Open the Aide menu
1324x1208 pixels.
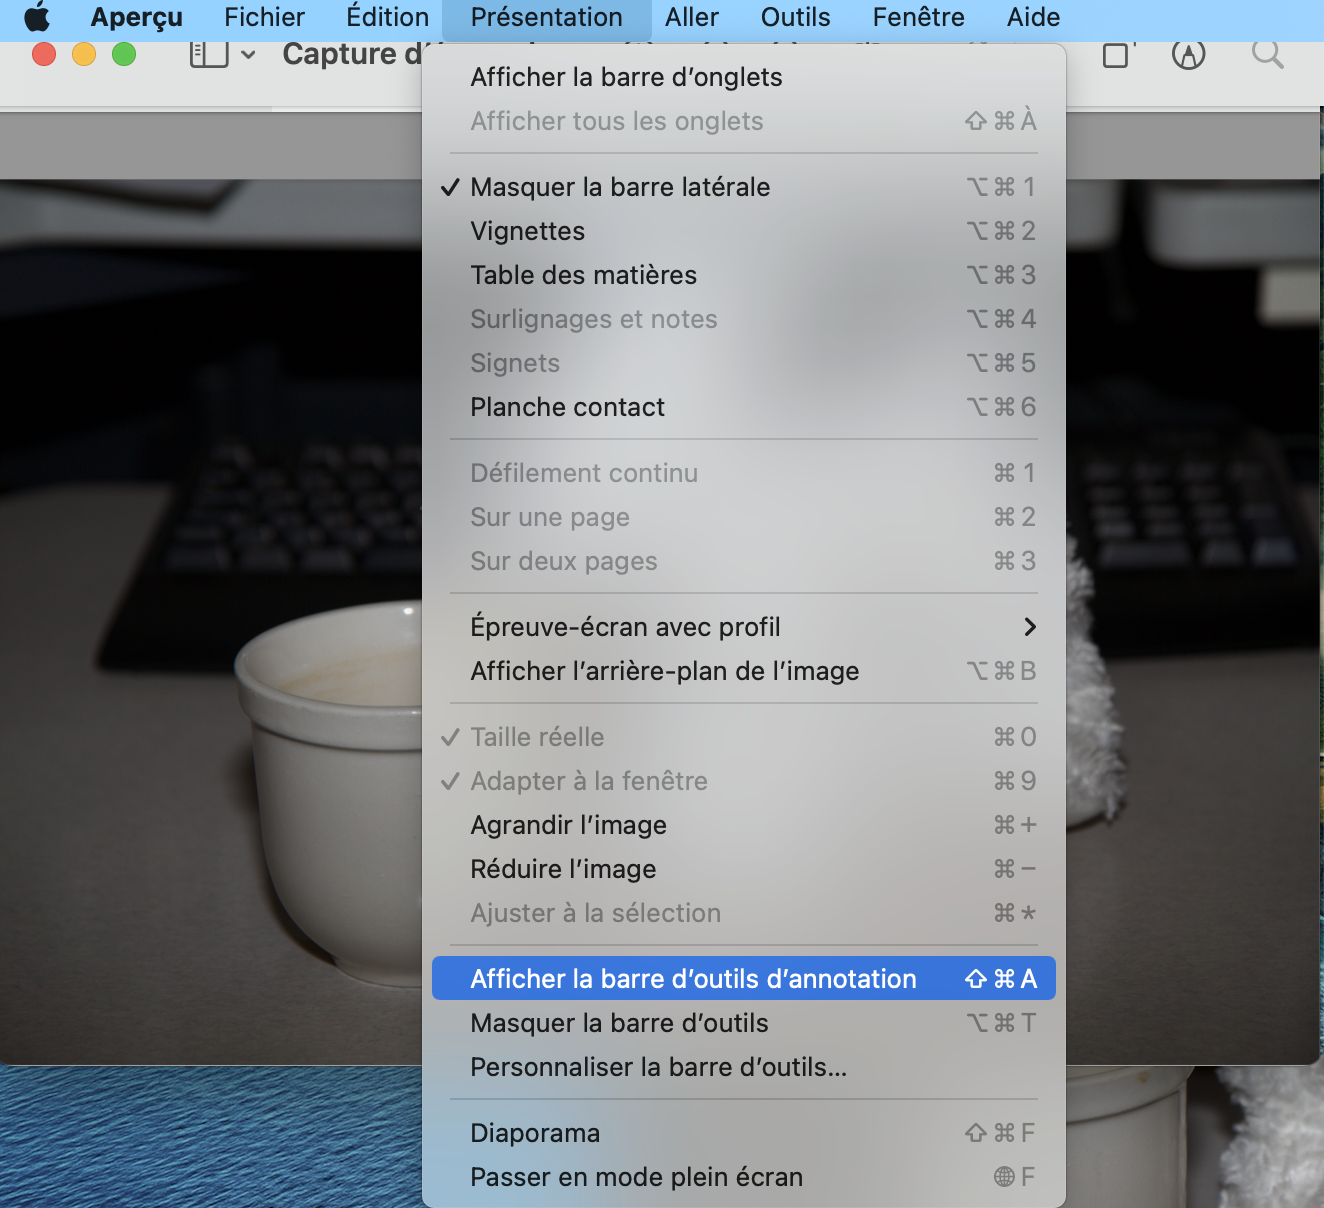click(x=1034, y=17)
